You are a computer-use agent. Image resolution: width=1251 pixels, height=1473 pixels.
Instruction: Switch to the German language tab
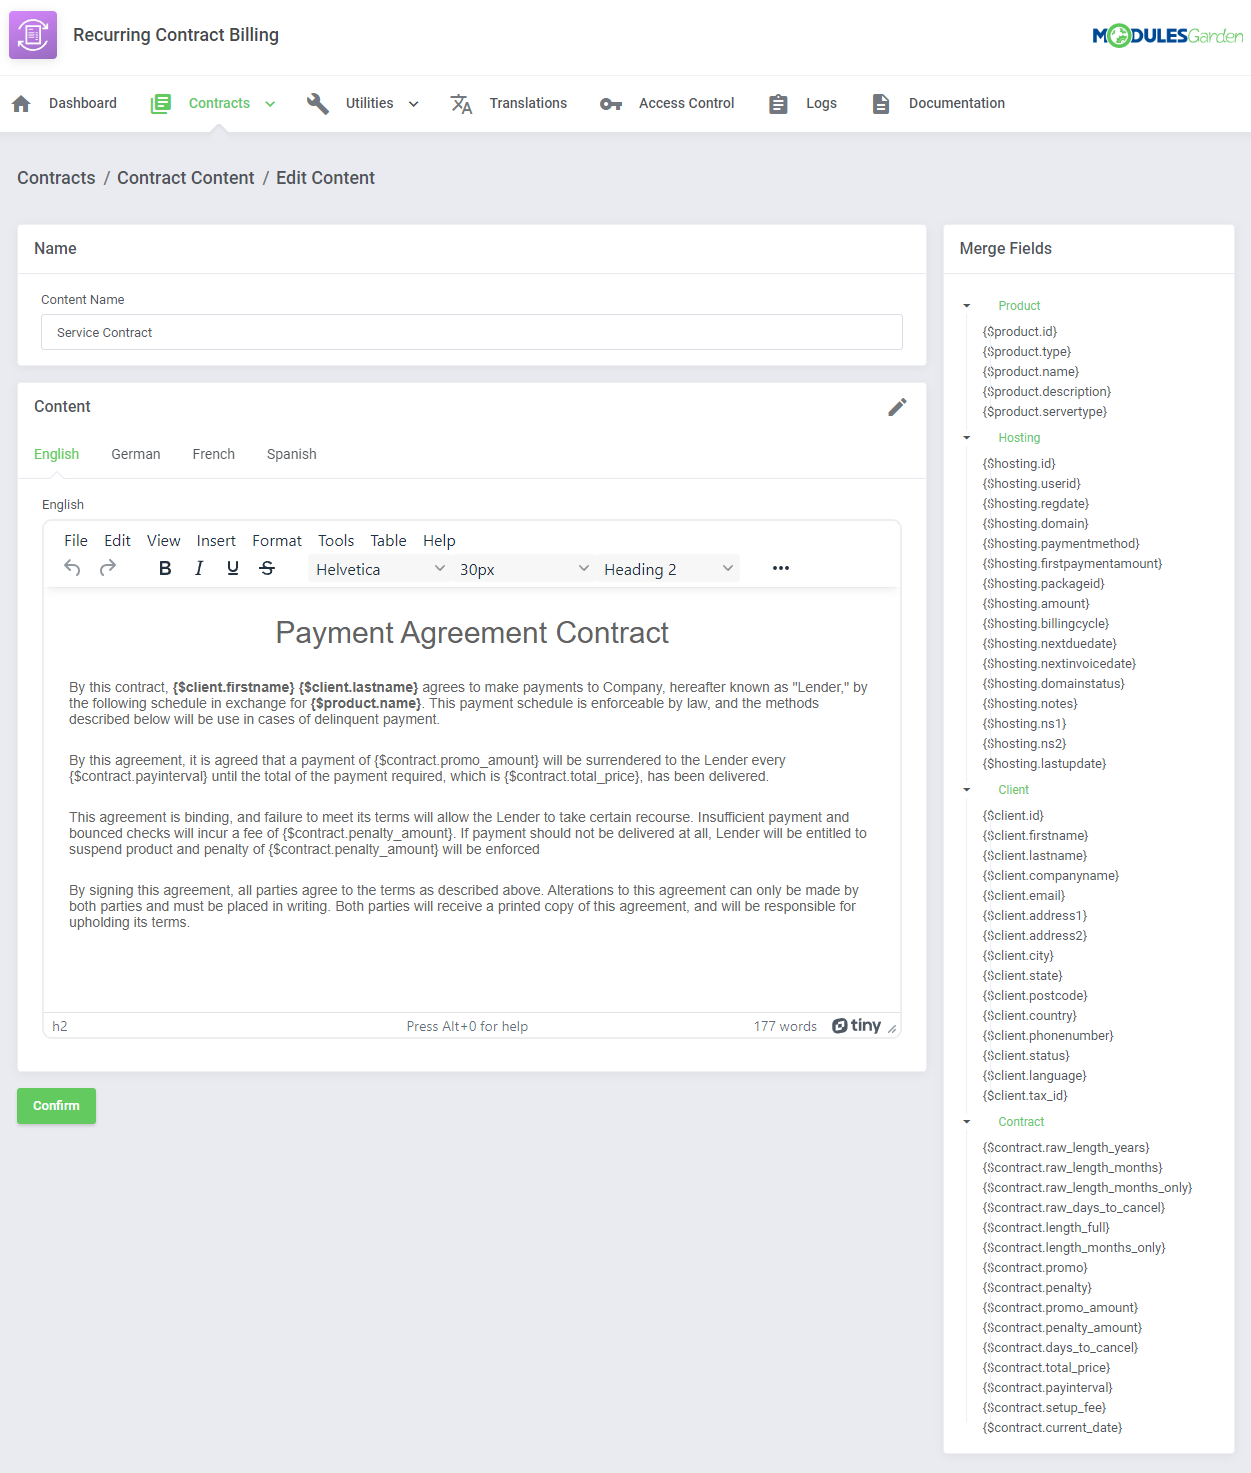point(135,454)
